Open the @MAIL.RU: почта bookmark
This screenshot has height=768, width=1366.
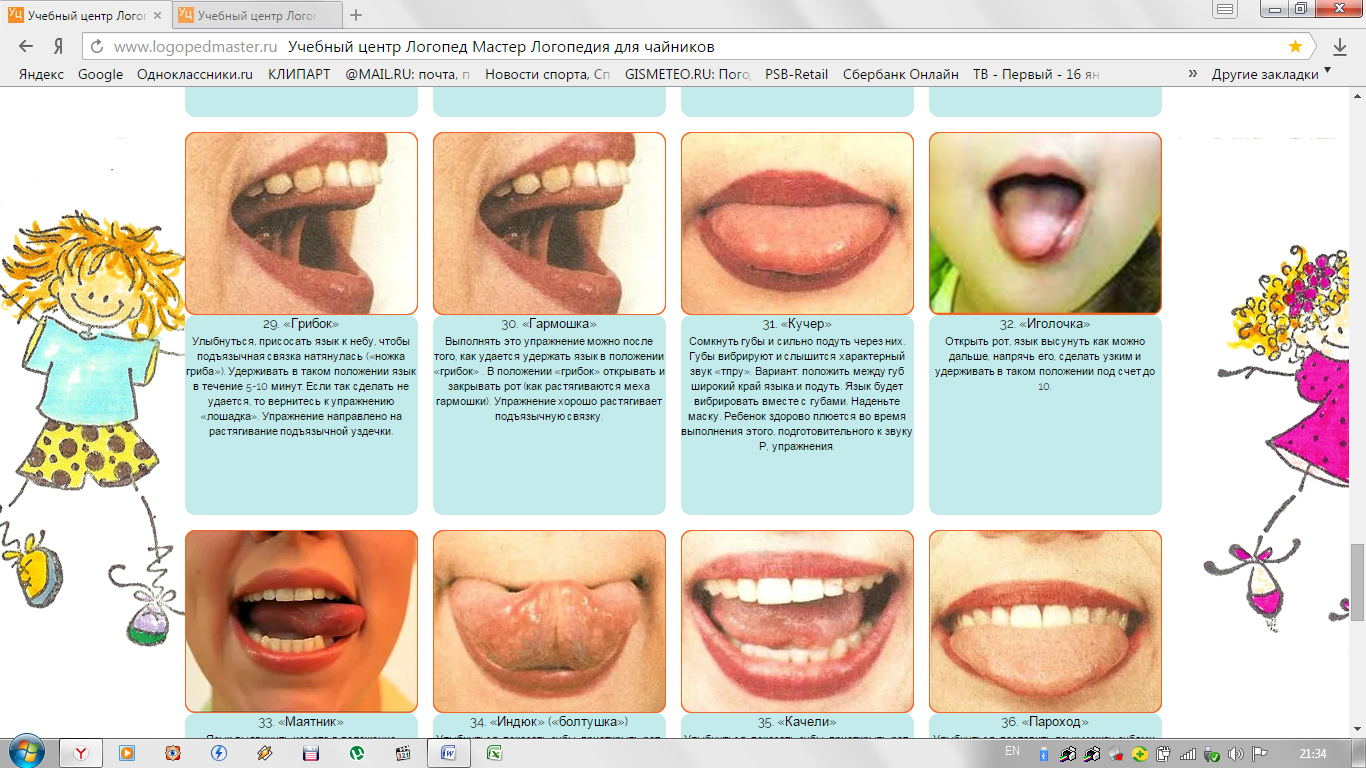(x=407, y=74)
